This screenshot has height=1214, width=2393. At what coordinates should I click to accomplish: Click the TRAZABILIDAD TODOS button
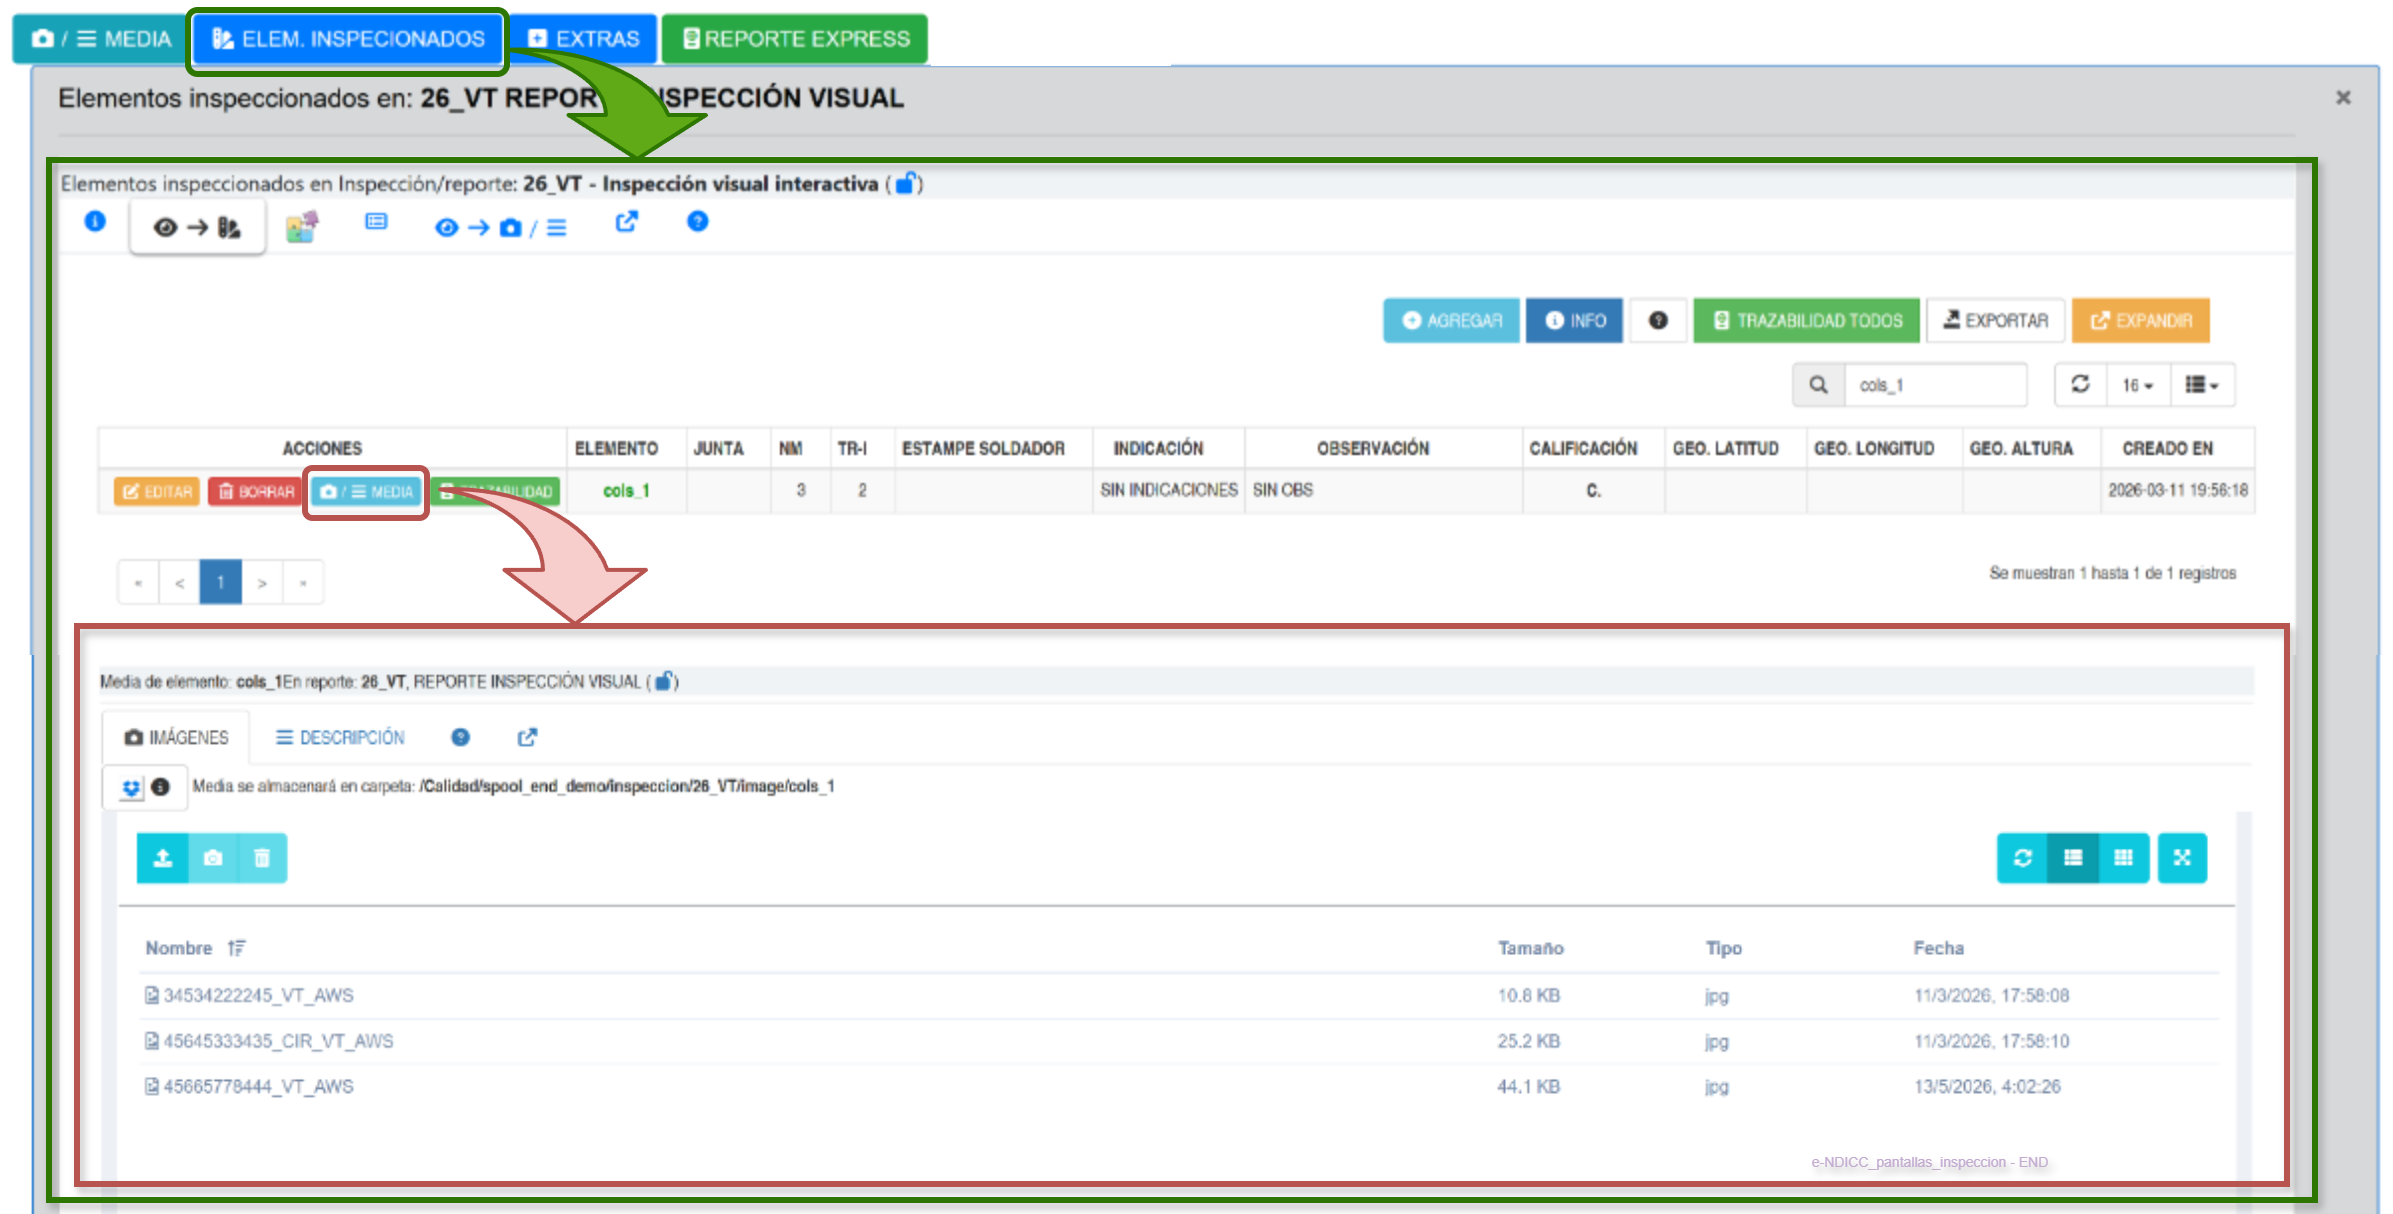click(1807, 321)
